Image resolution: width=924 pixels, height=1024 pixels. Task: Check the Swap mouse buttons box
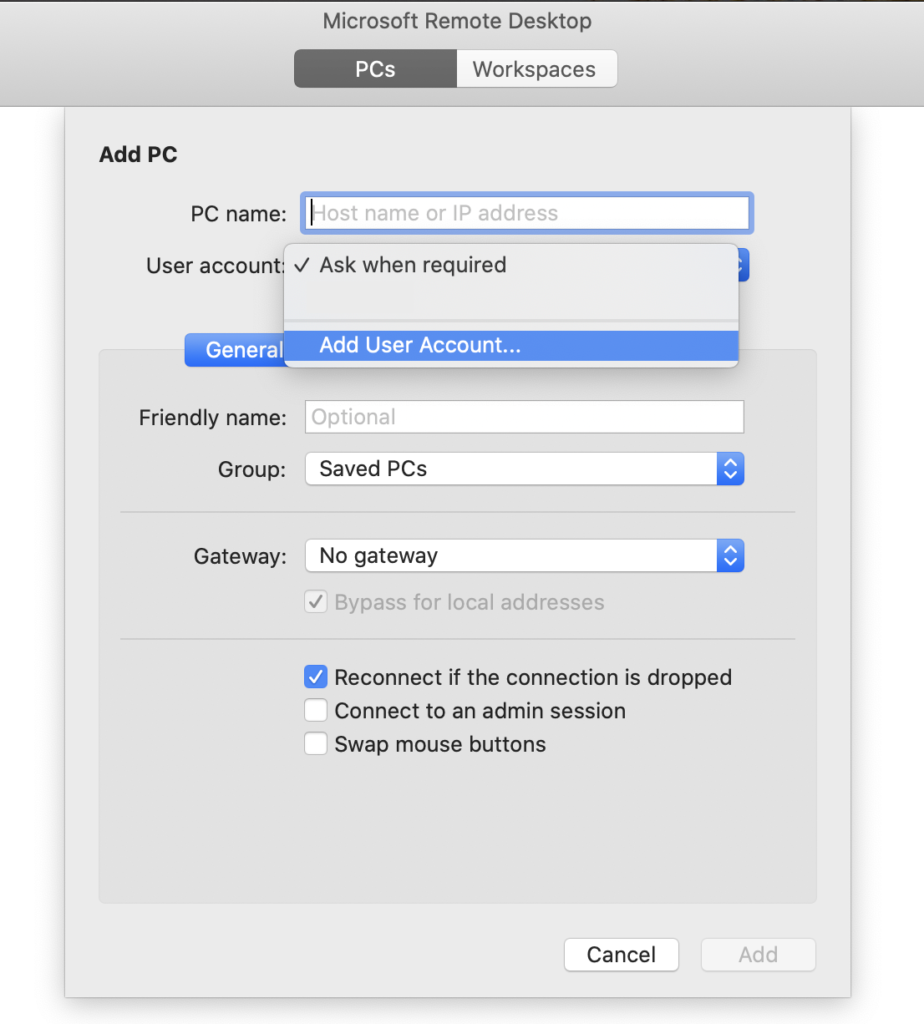click(x=316, y=744)
